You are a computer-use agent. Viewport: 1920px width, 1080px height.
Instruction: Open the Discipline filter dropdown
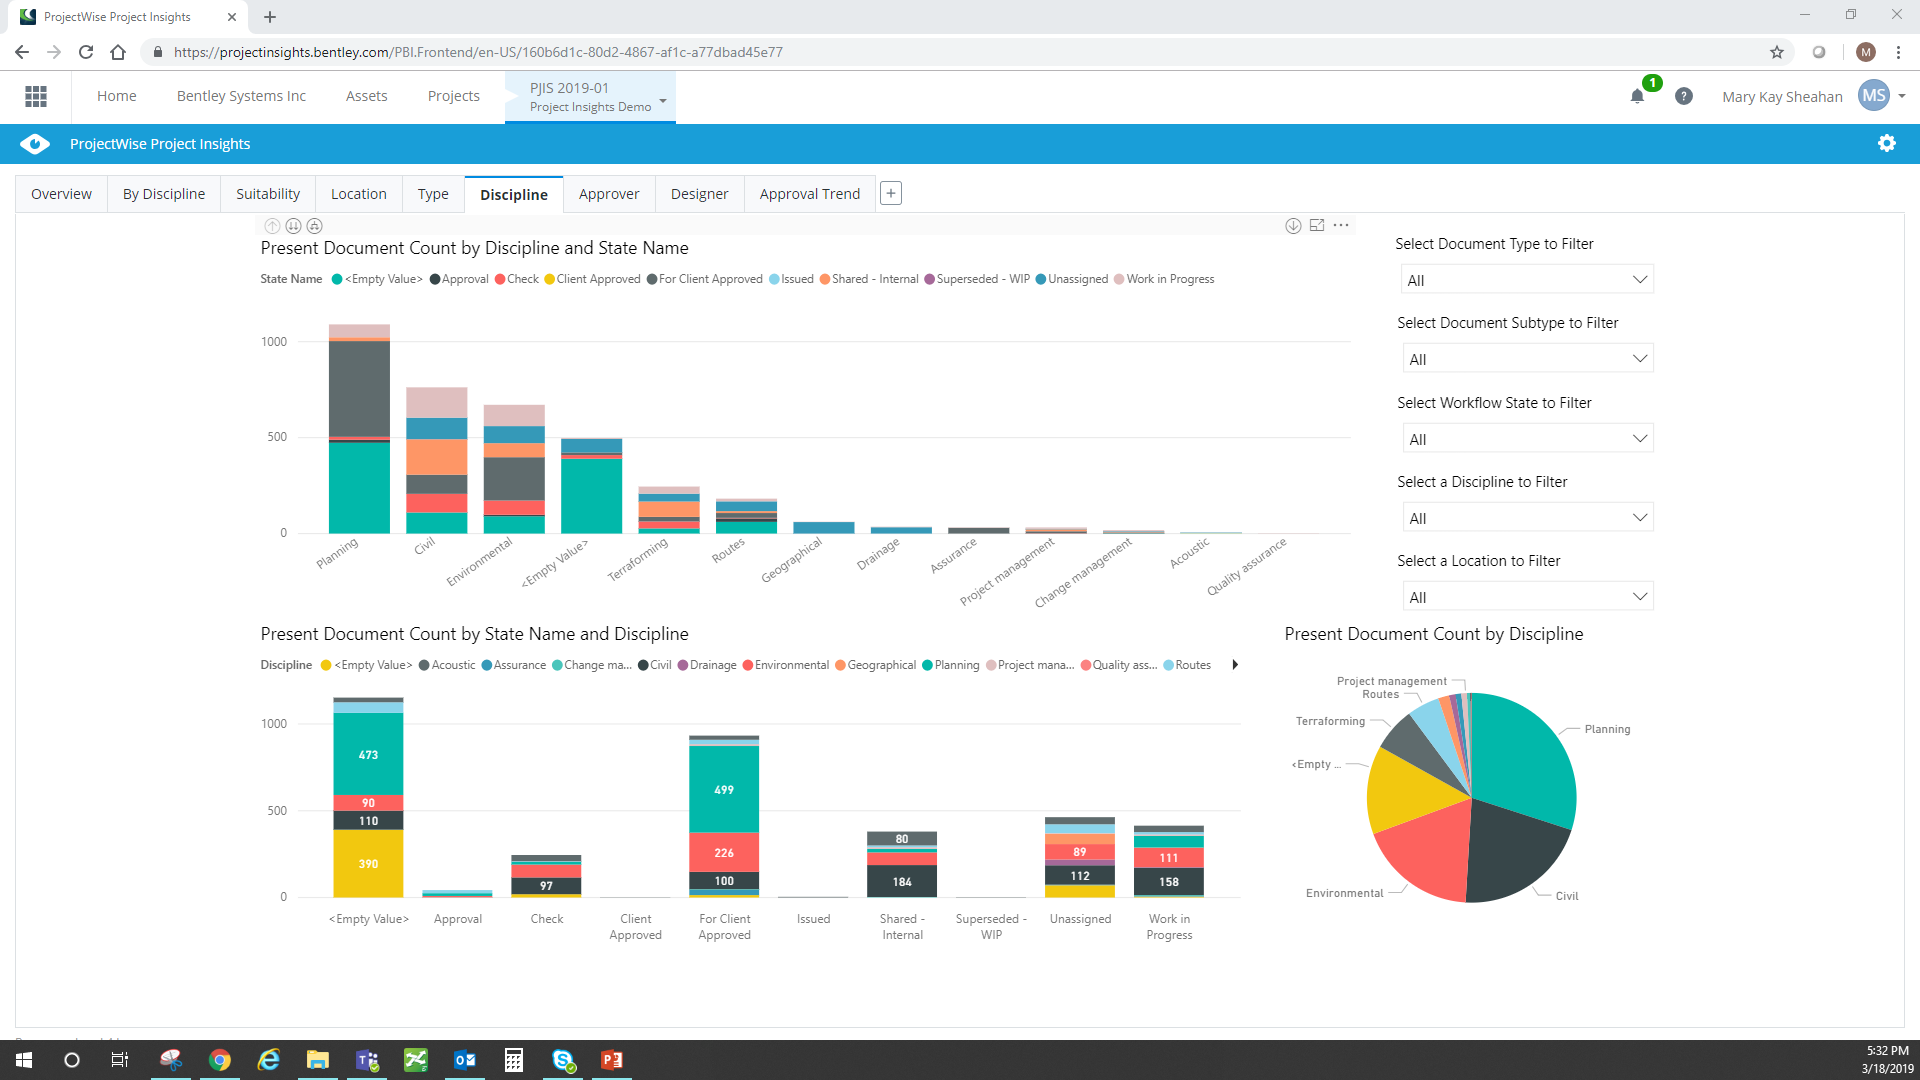pos(1527,517)
